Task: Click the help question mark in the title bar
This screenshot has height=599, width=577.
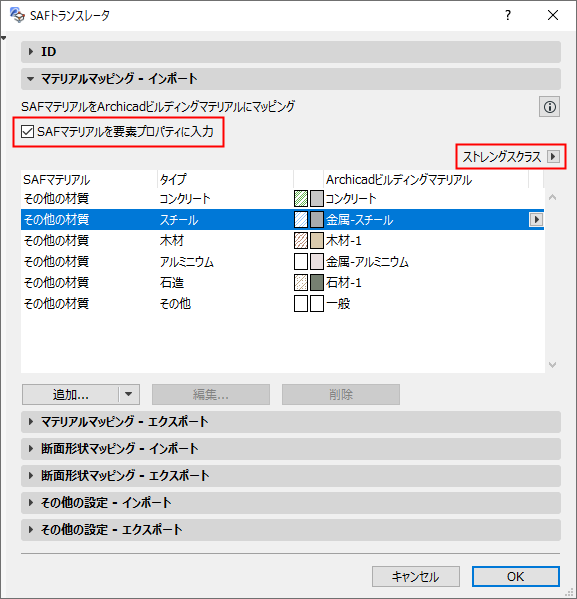Action: (x=508, y=15)
